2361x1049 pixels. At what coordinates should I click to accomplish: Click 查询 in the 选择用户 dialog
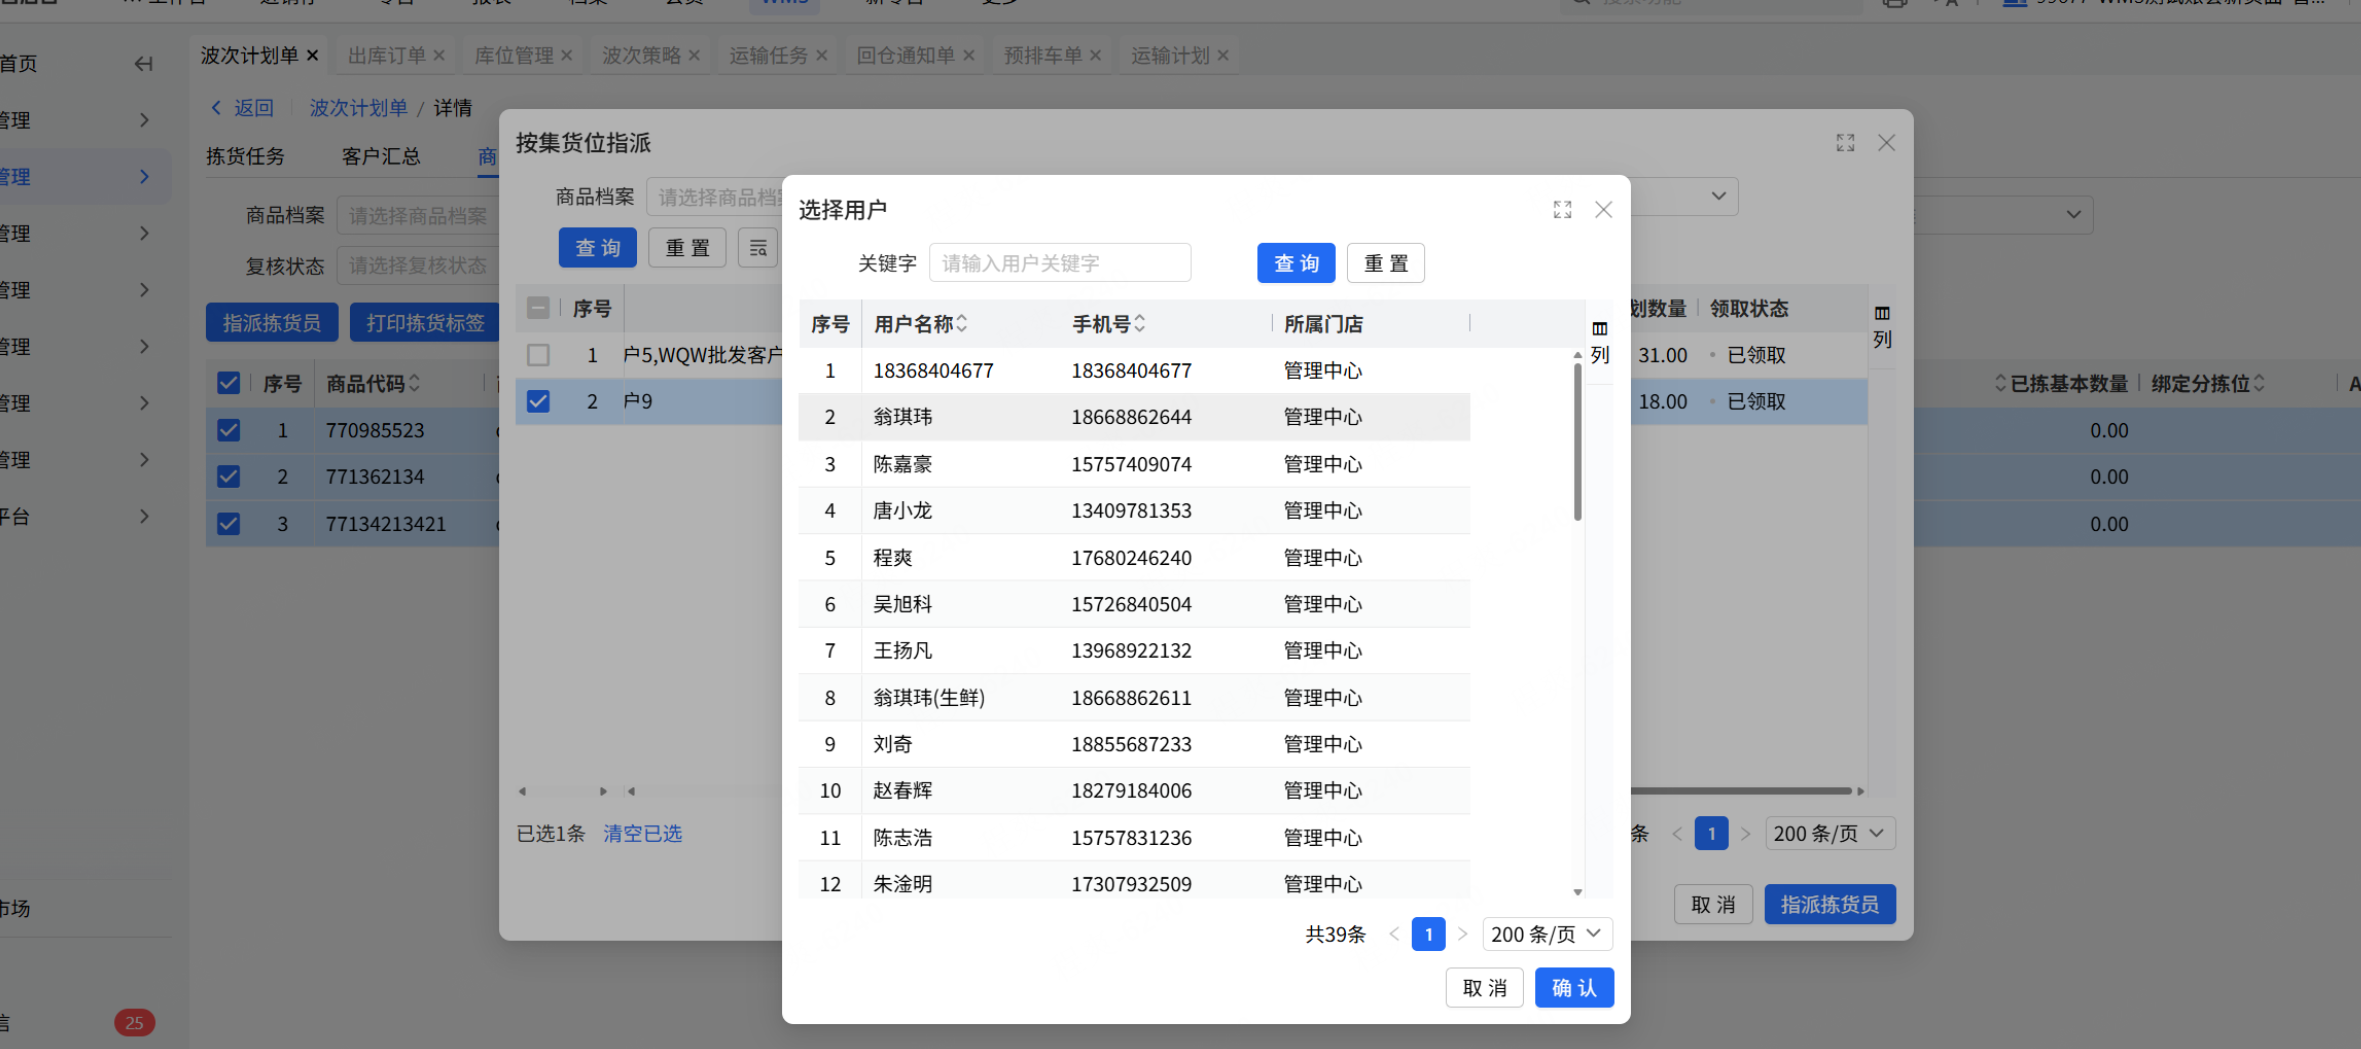point(1296,263)
